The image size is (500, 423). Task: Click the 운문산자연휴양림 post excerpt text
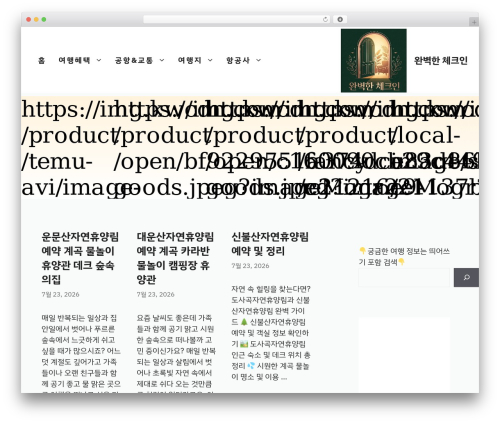[81, 353]
